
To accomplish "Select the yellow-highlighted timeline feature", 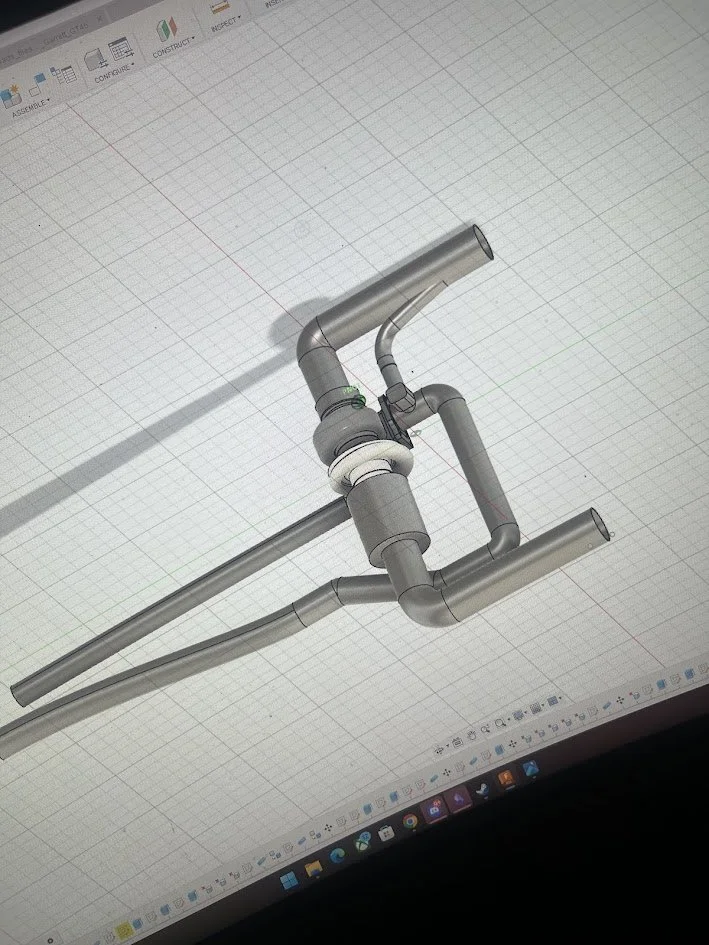I will (123, 929).
